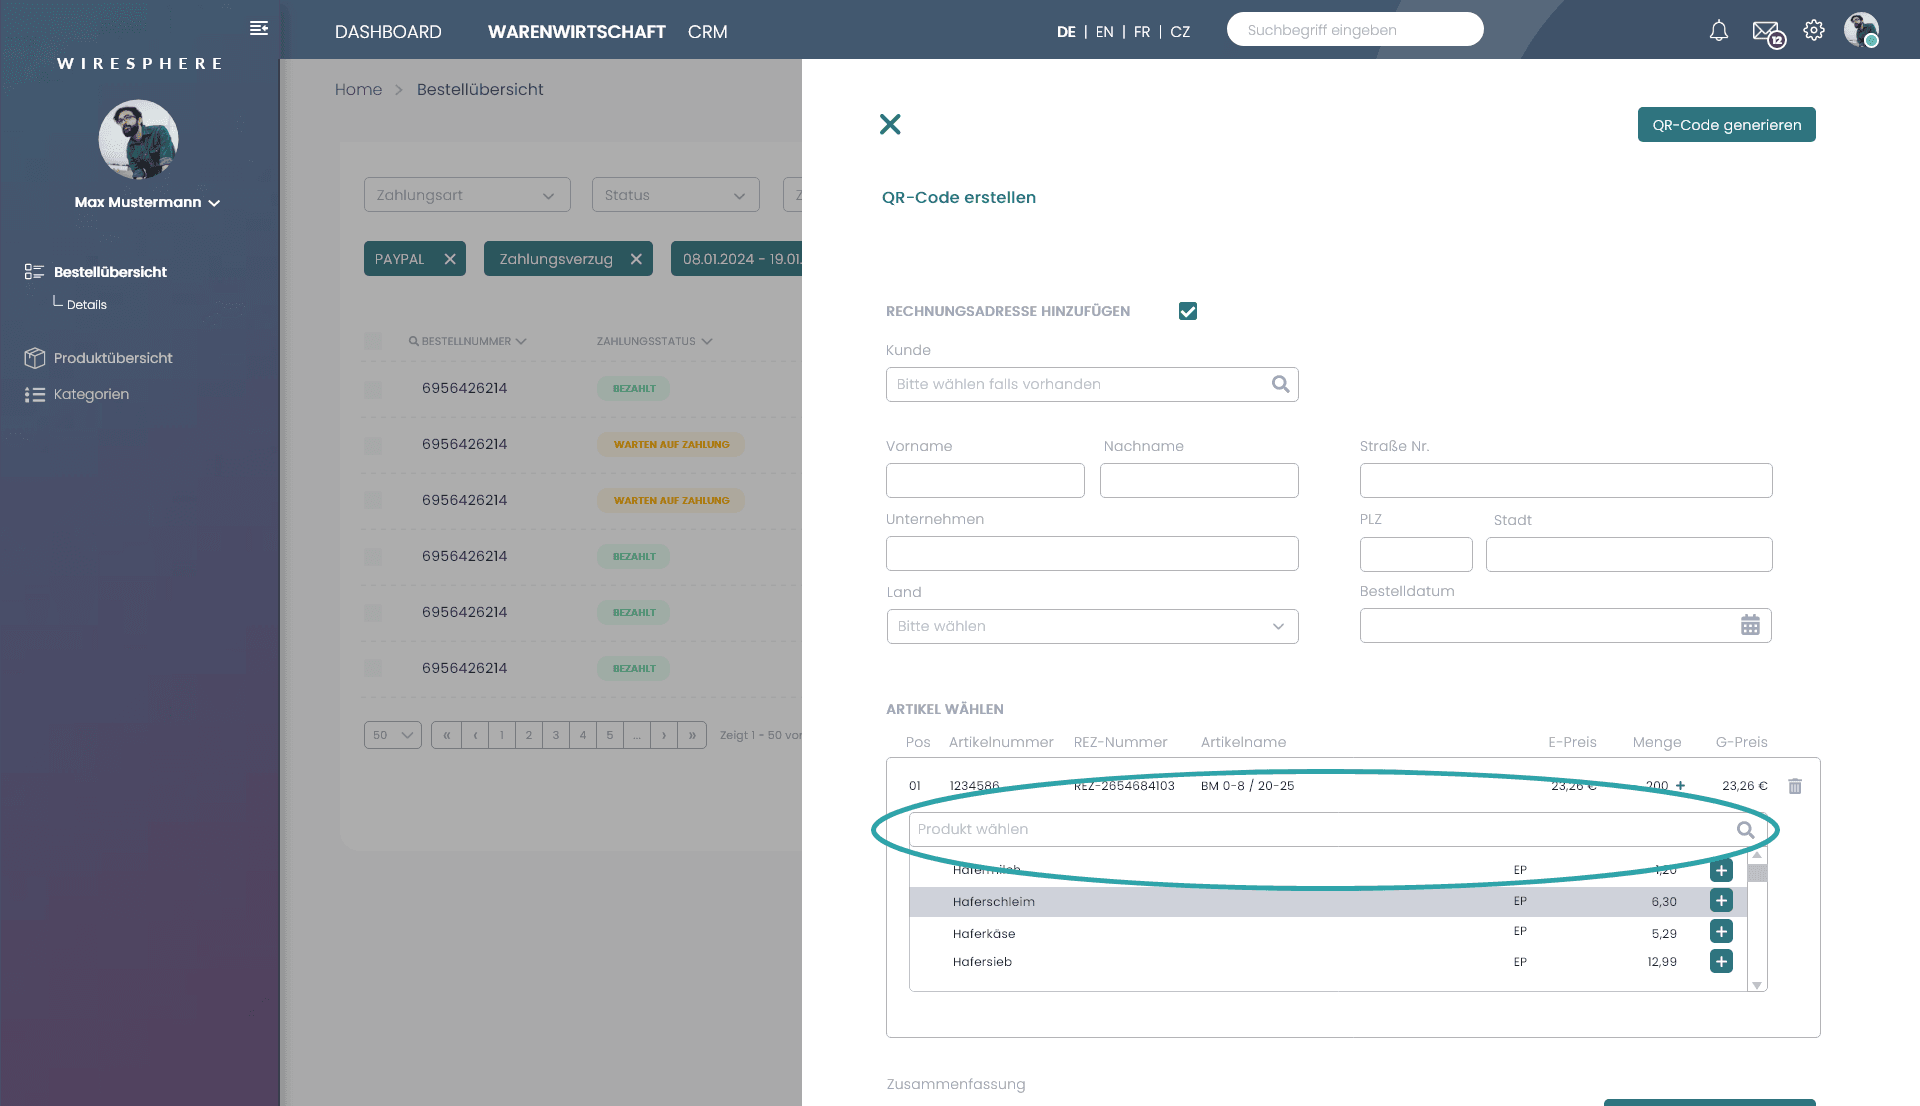
Task: Add Hafersieb using the plus button
Action: [1721, 962]
